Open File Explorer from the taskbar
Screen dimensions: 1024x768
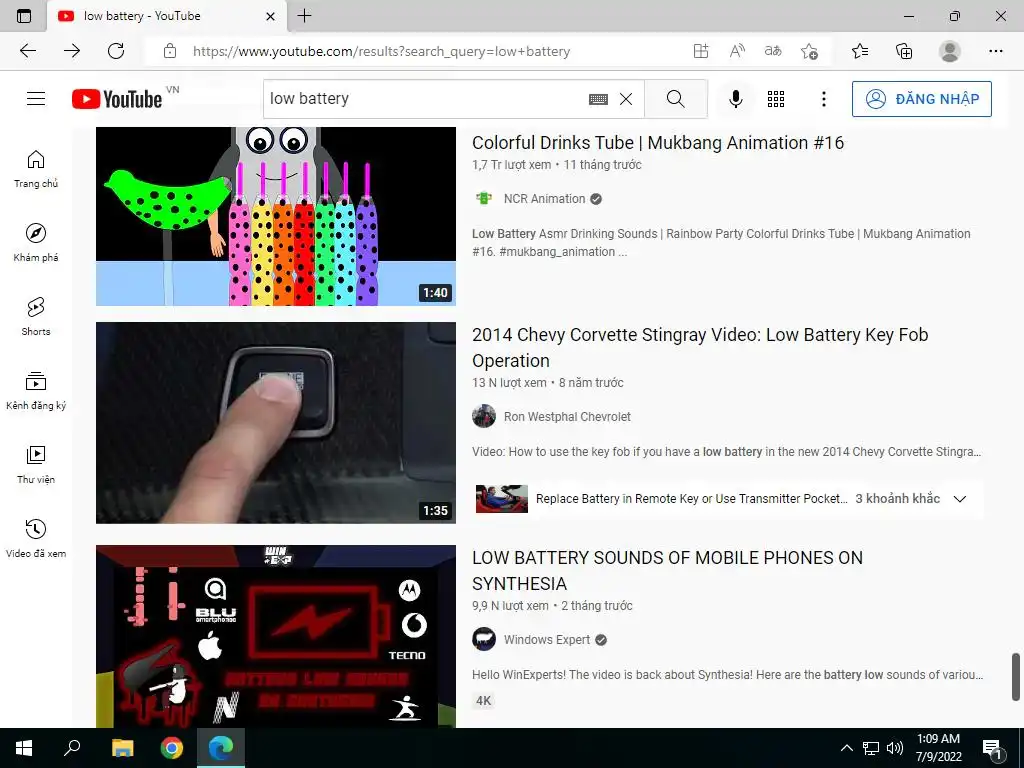[122, 748]
